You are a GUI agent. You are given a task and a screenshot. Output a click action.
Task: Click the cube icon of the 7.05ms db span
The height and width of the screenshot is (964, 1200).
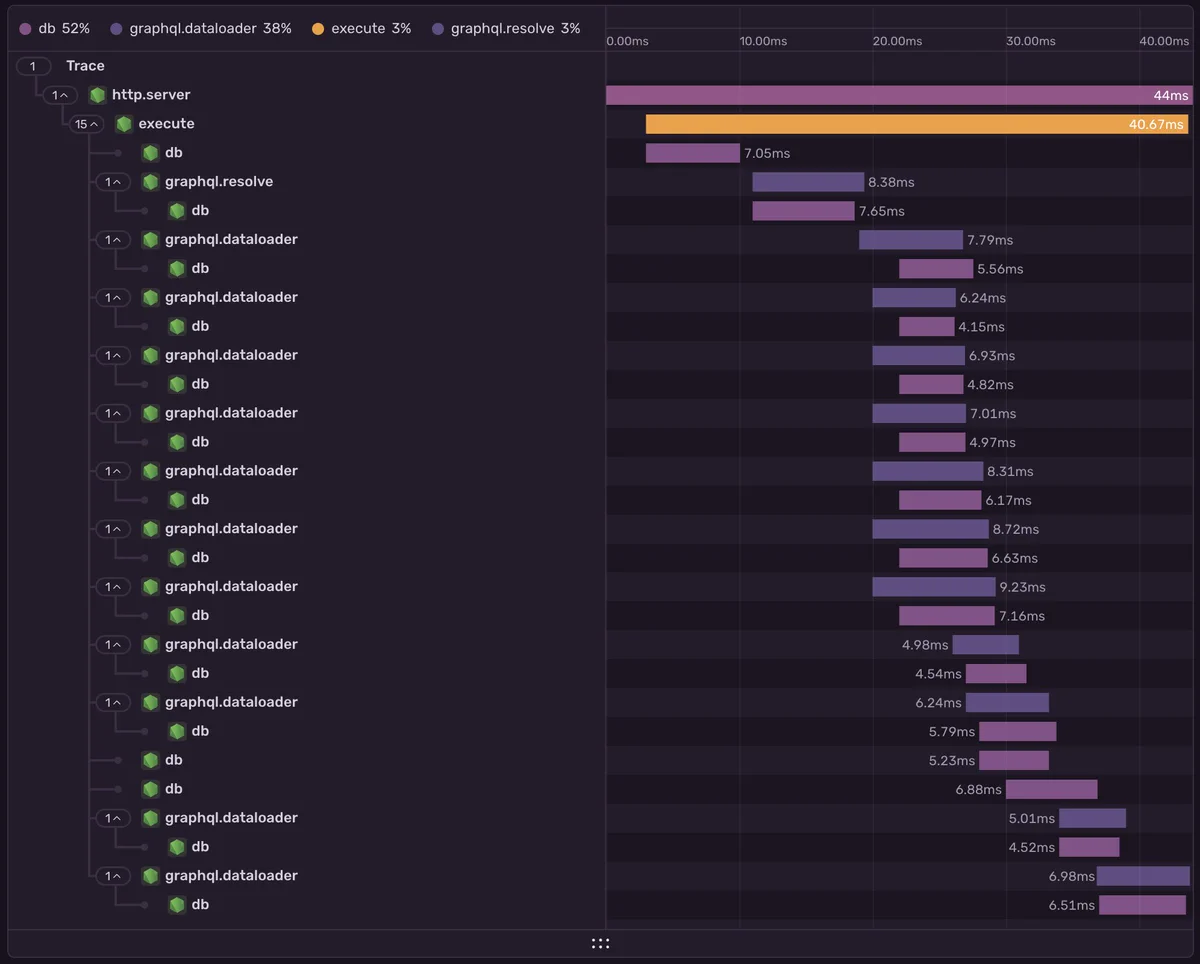coord(151,153)
